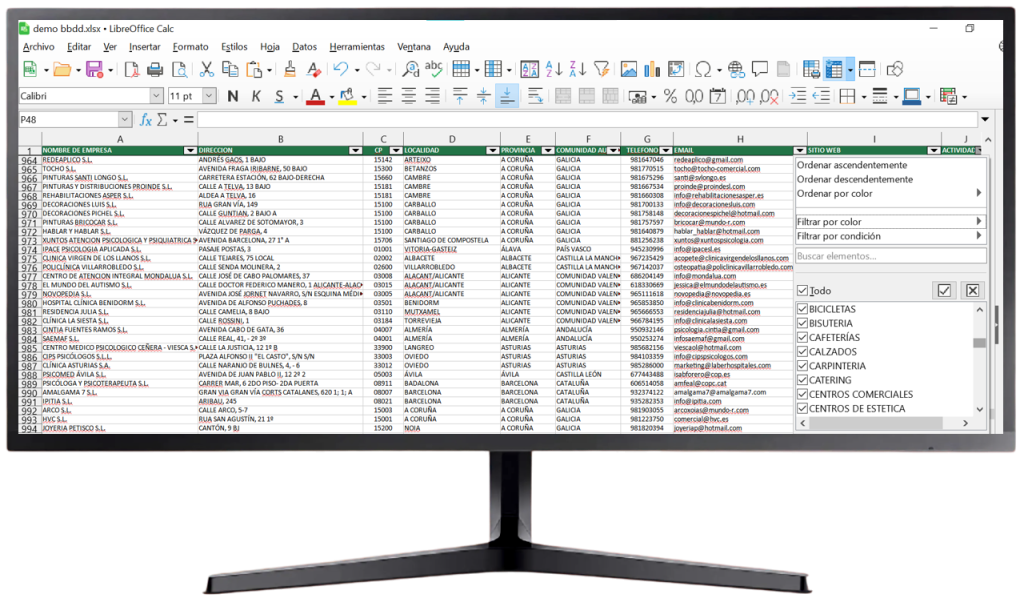This screenshot has width=1024, height=602.
Task: Click the Print icon in toolbar
Action: [x=155, y=69]
